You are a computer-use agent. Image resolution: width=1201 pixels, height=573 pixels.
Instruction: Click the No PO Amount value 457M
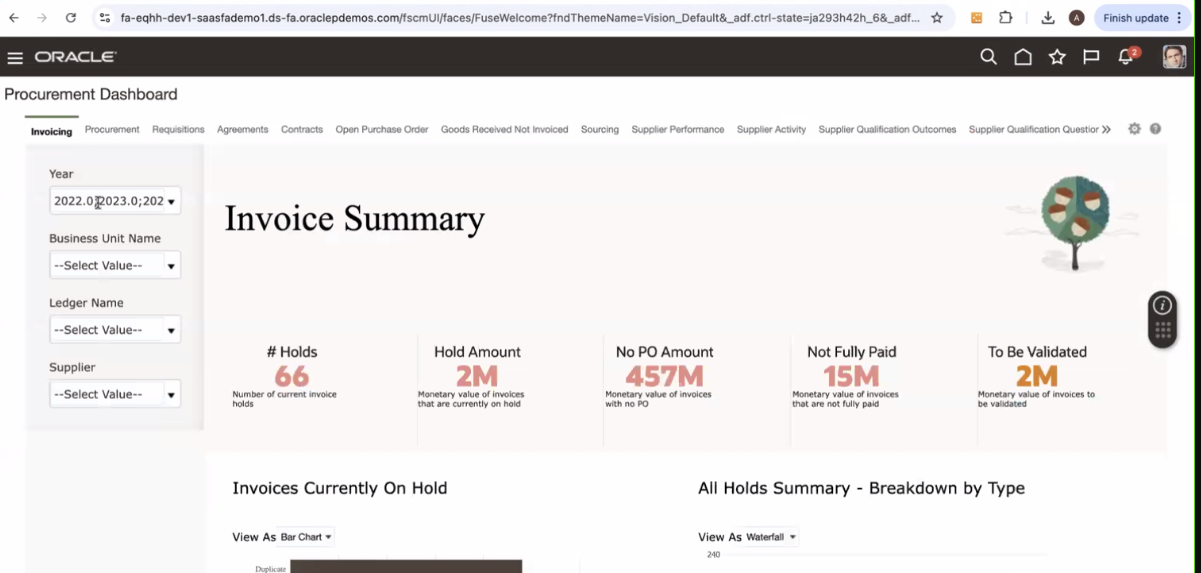(x=665, y=376)
